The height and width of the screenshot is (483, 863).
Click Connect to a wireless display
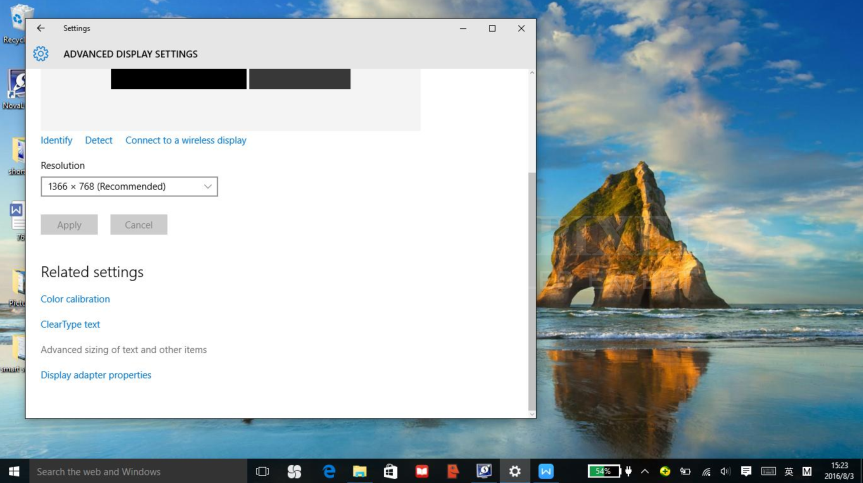tap(186, 140)
